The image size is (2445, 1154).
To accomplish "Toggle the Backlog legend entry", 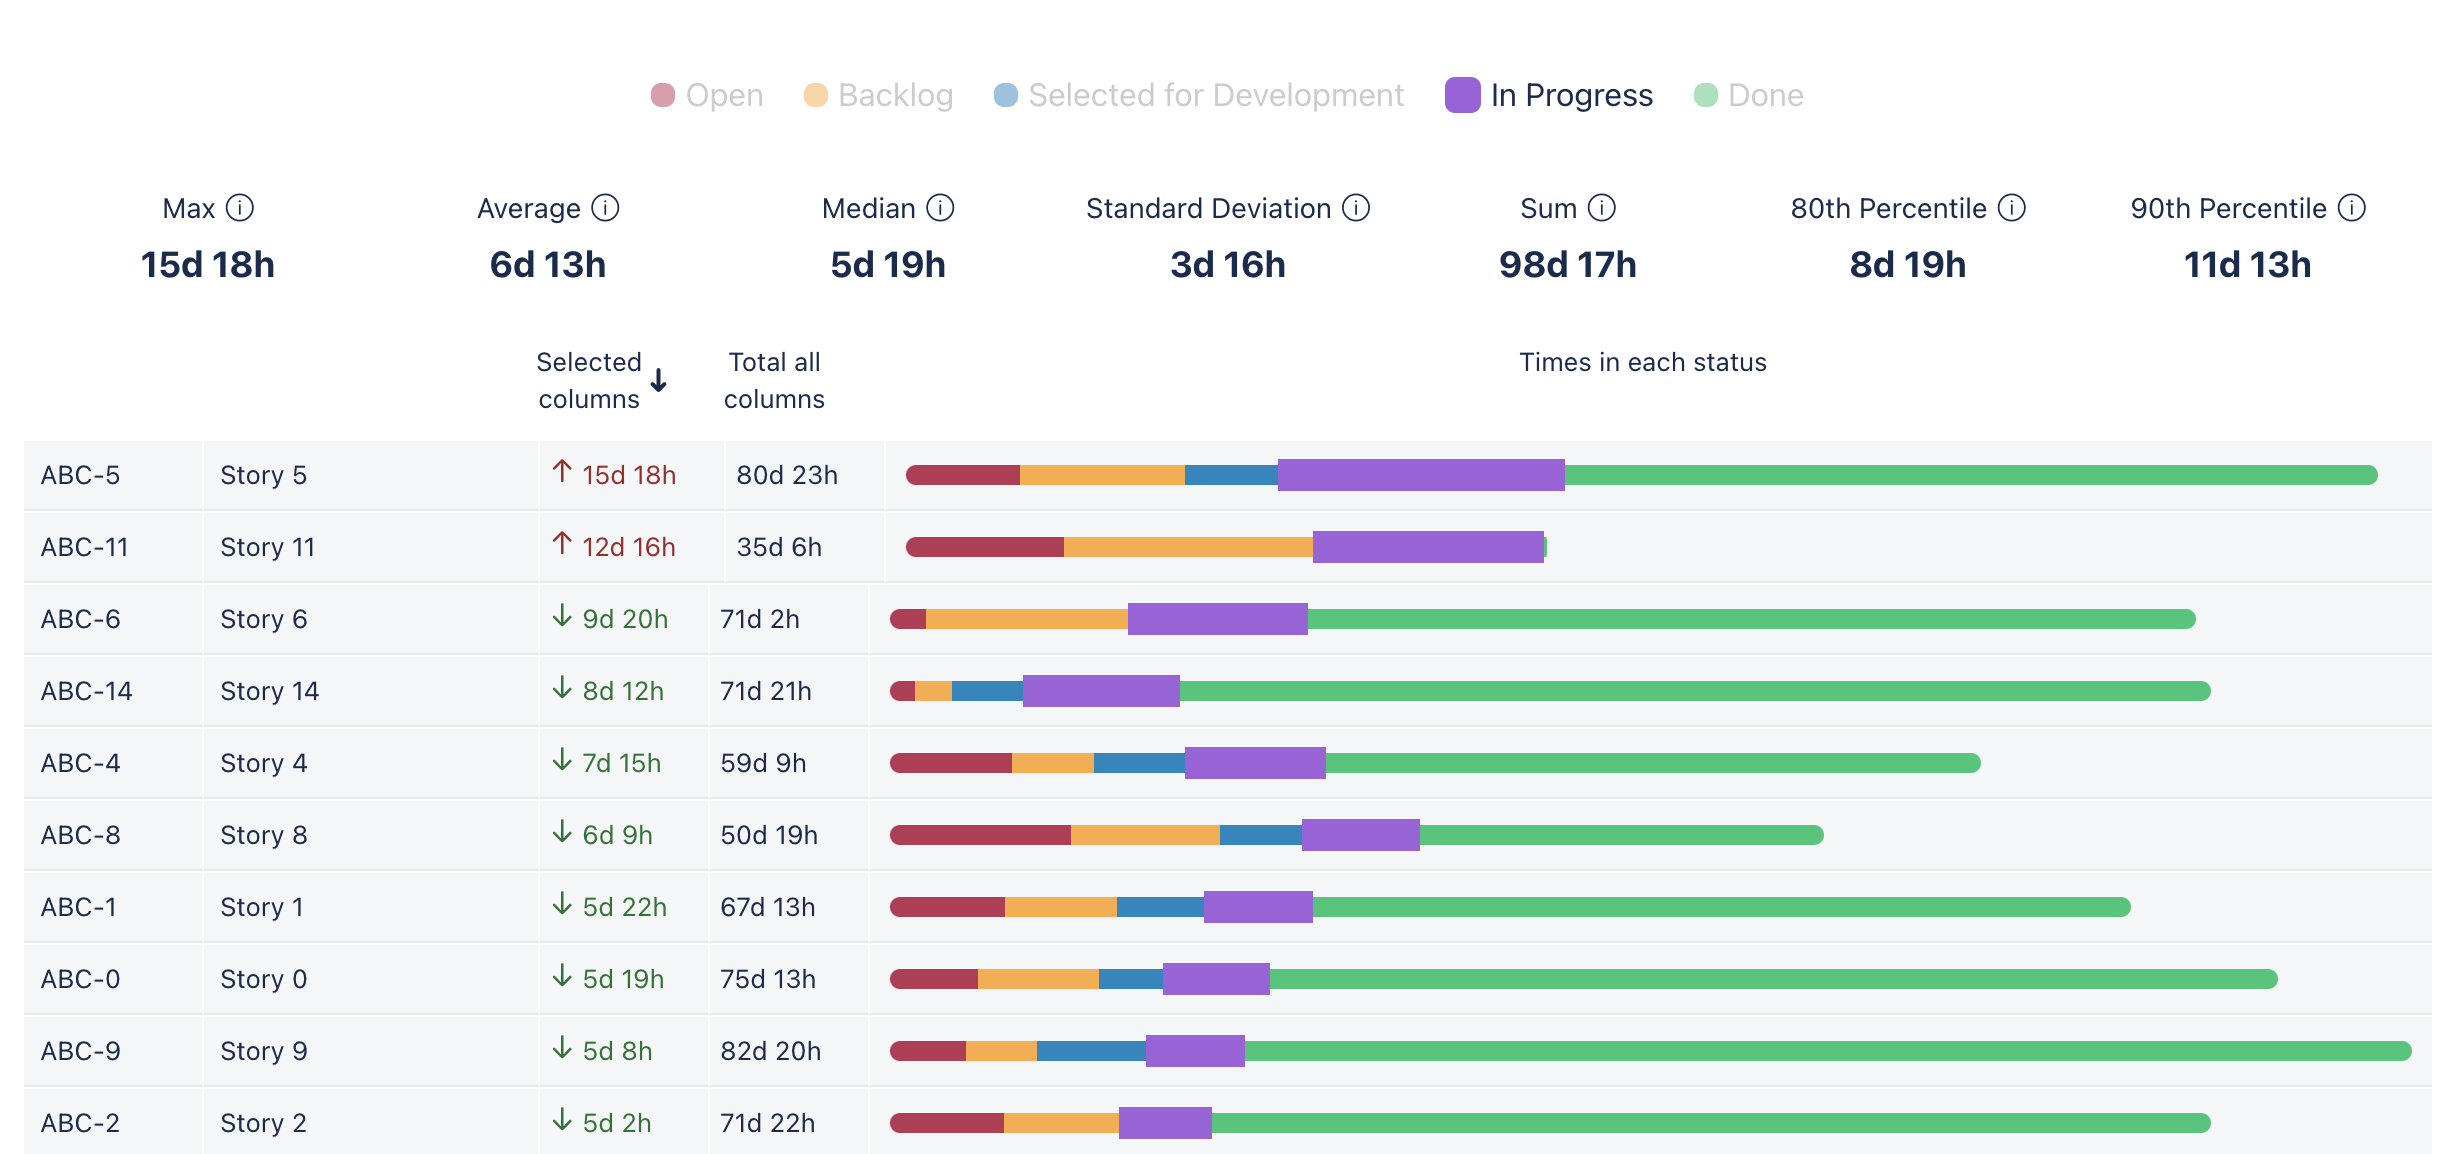I will point(878,95).
